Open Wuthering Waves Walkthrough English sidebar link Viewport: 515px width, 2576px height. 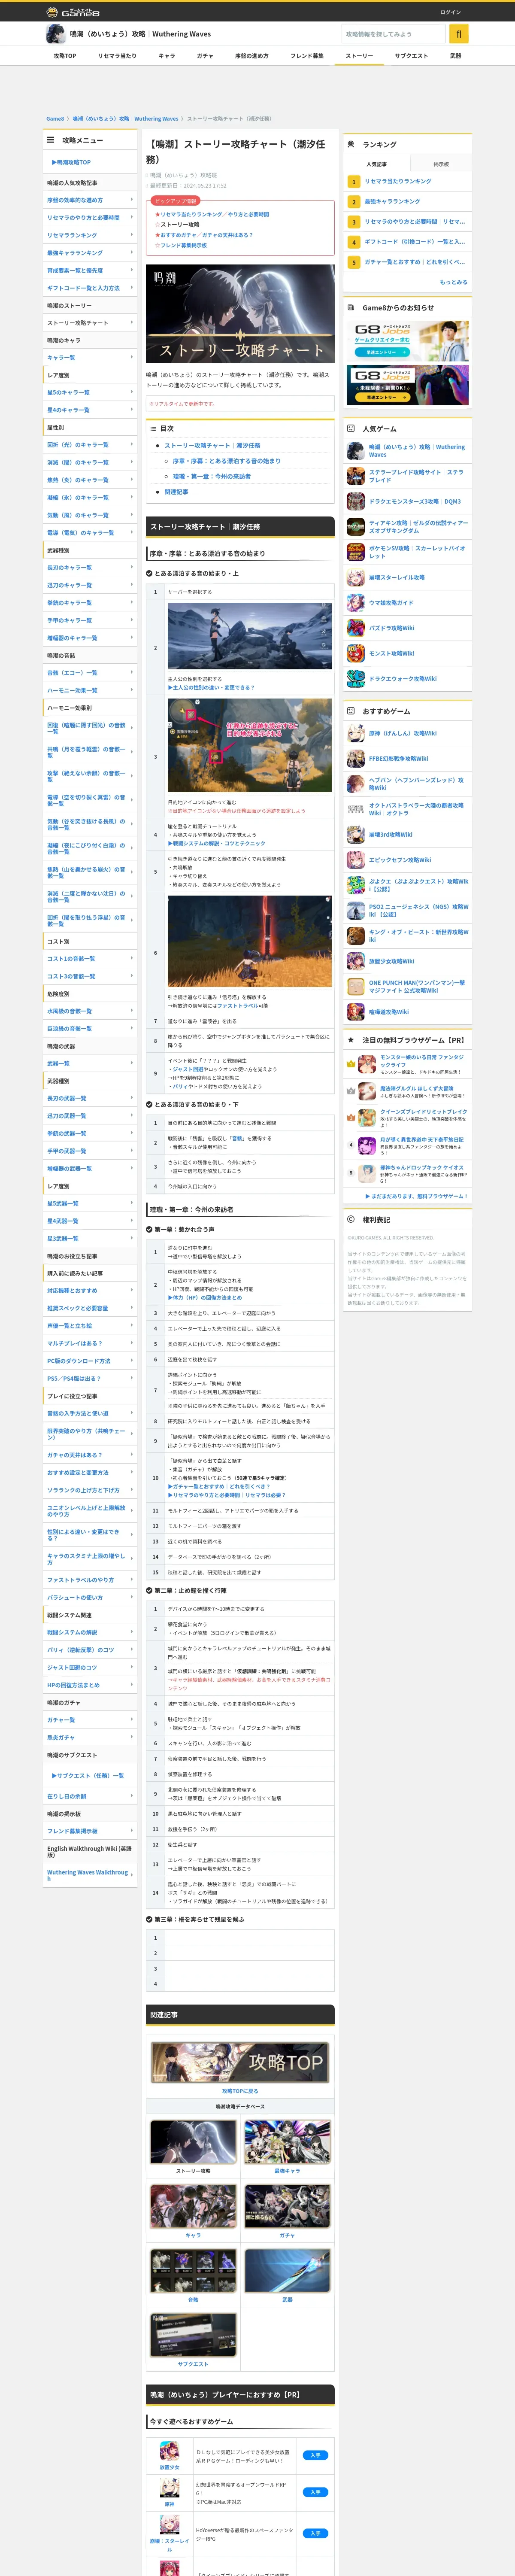click(90, 1874)
